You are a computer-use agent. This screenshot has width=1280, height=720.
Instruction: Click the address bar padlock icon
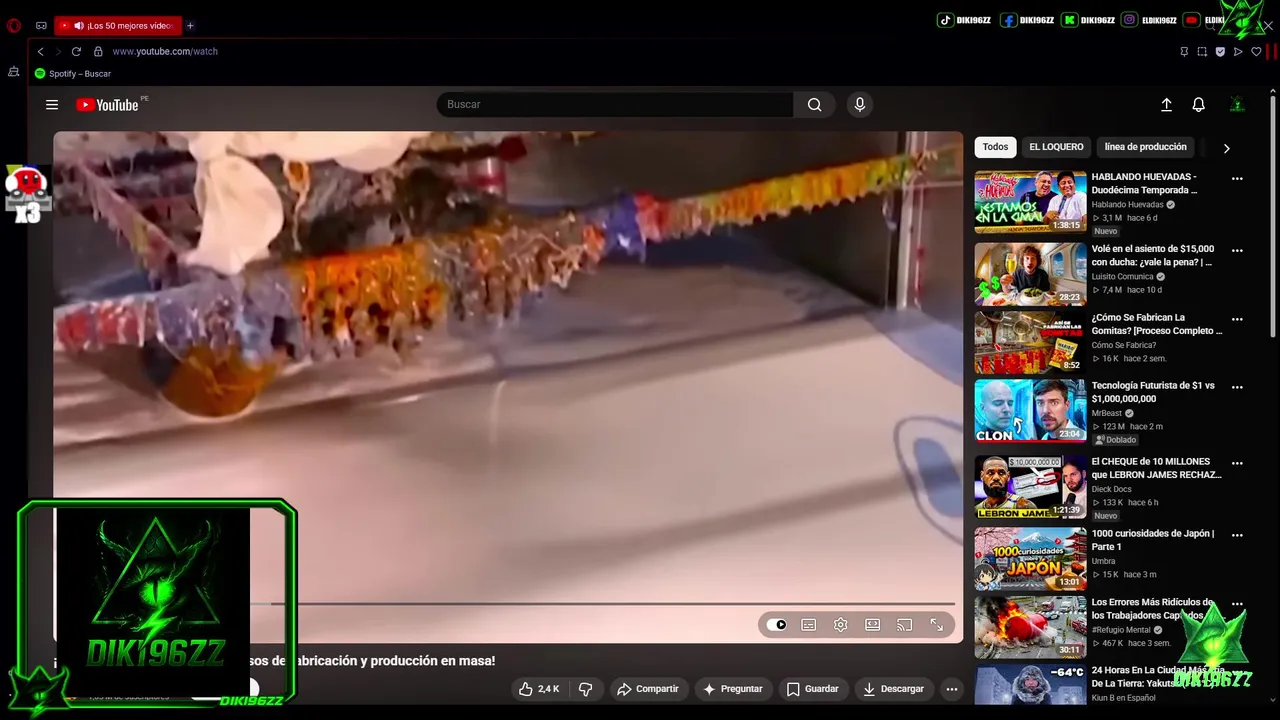[x=98, y=51]
